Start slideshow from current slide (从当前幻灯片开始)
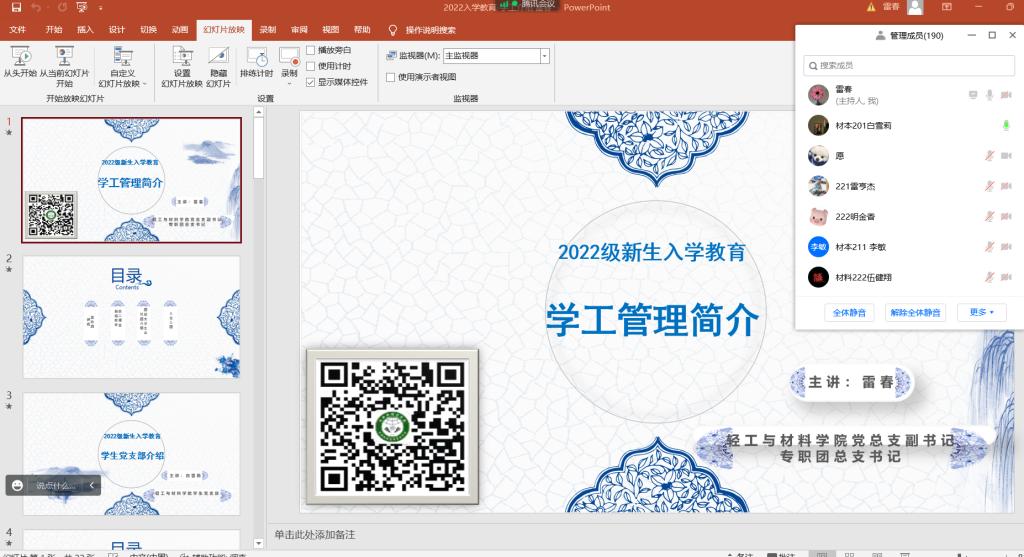 [64, 62]
